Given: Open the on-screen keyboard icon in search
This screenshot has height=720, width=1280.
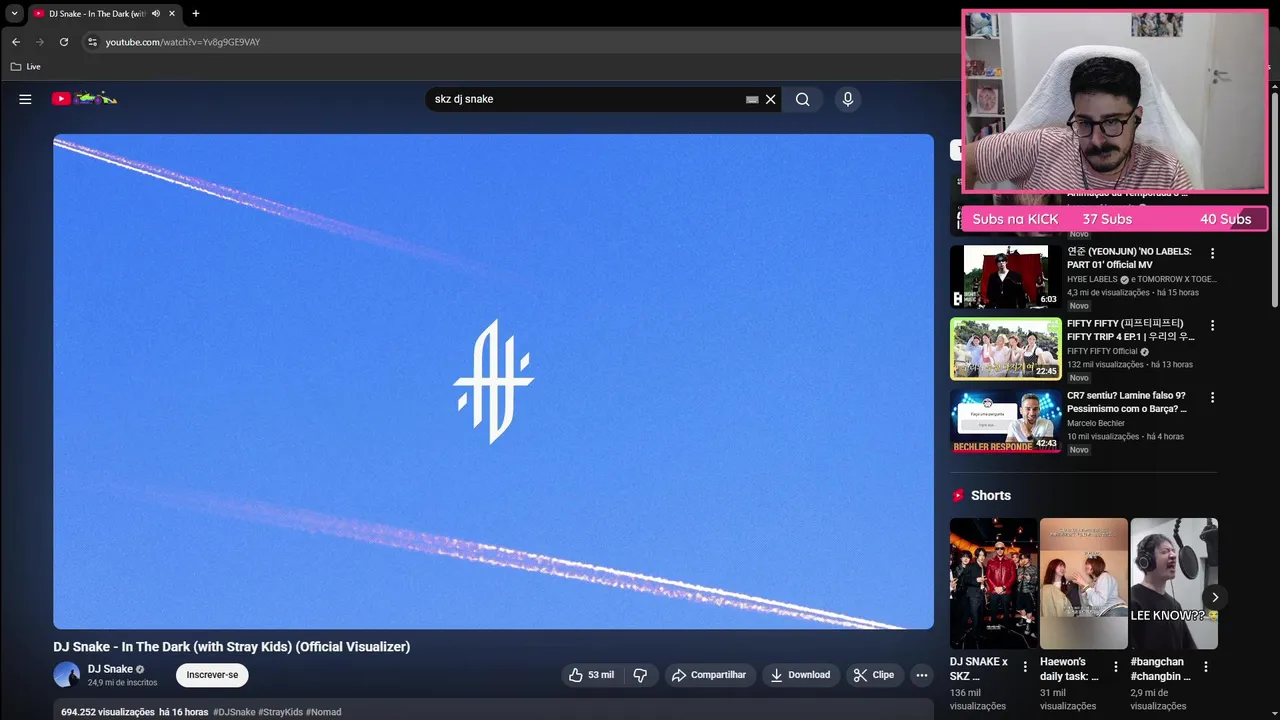Looking at the screenshot, I should pos(752,99).
